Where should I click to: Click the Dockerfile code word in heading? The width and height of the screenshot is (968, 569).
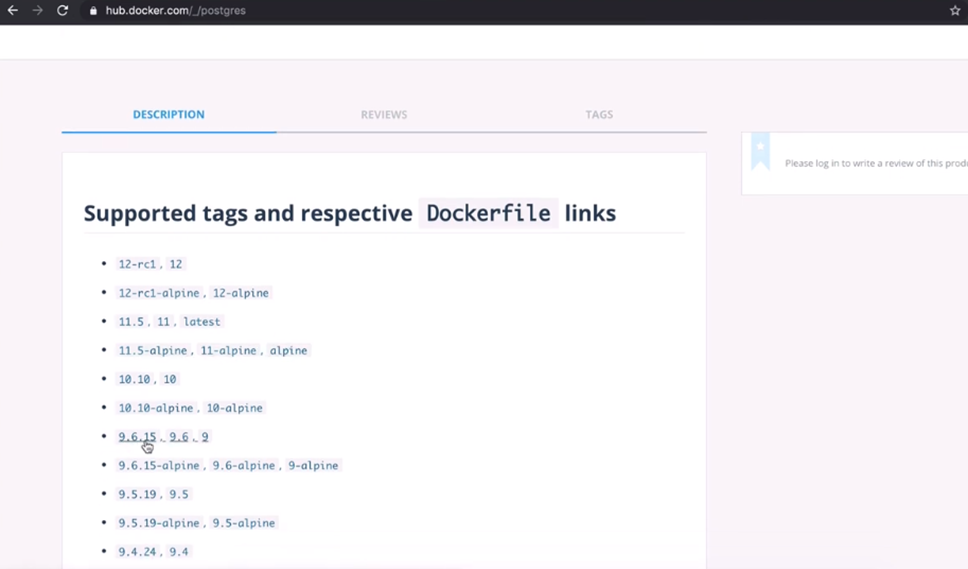pos(488,214)
